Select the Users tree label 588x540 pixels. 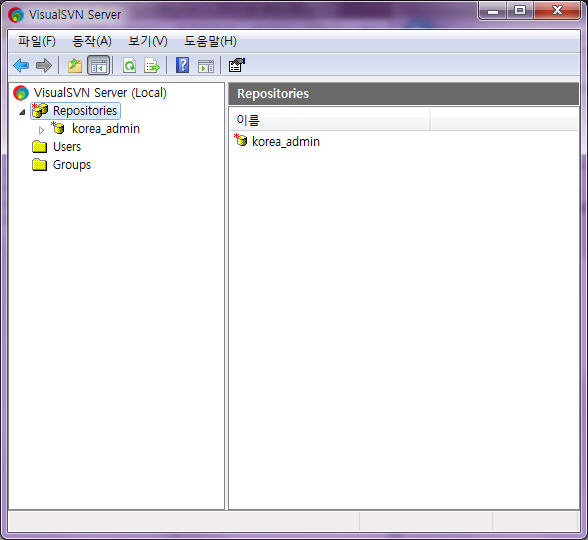(67, 147)
